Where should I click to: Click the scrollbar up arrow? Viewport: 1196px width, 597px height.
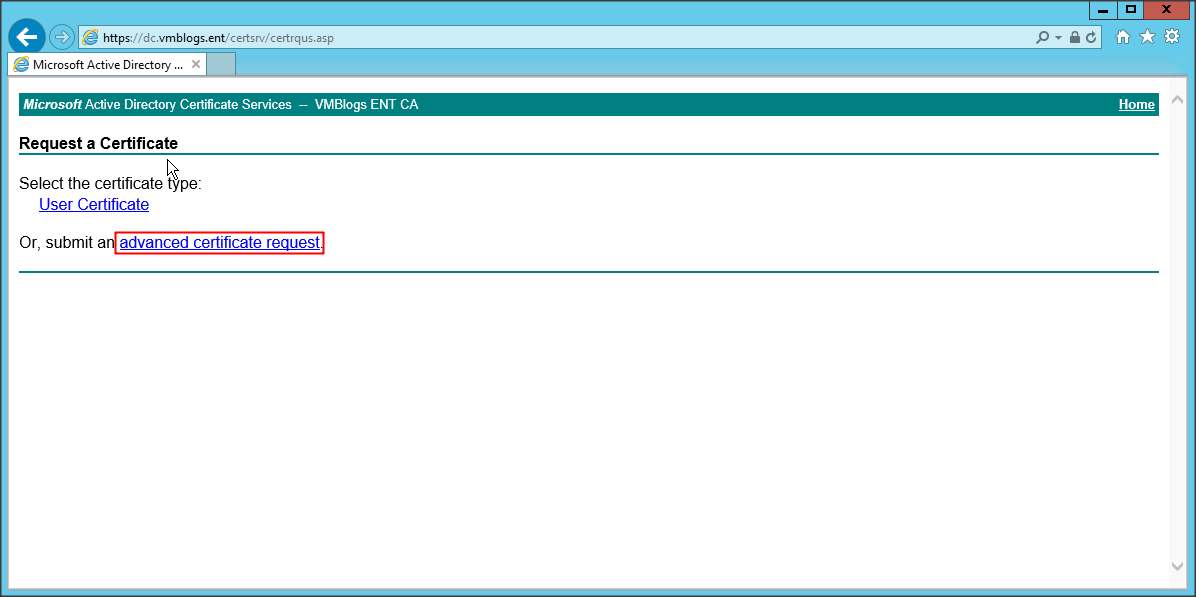1177,101
